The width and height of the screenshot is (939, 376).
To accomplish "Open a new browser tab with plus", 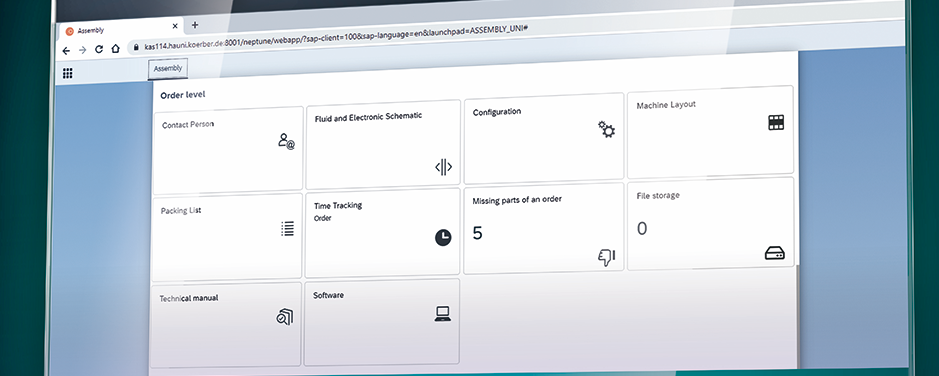I will (x=195, y=25).
